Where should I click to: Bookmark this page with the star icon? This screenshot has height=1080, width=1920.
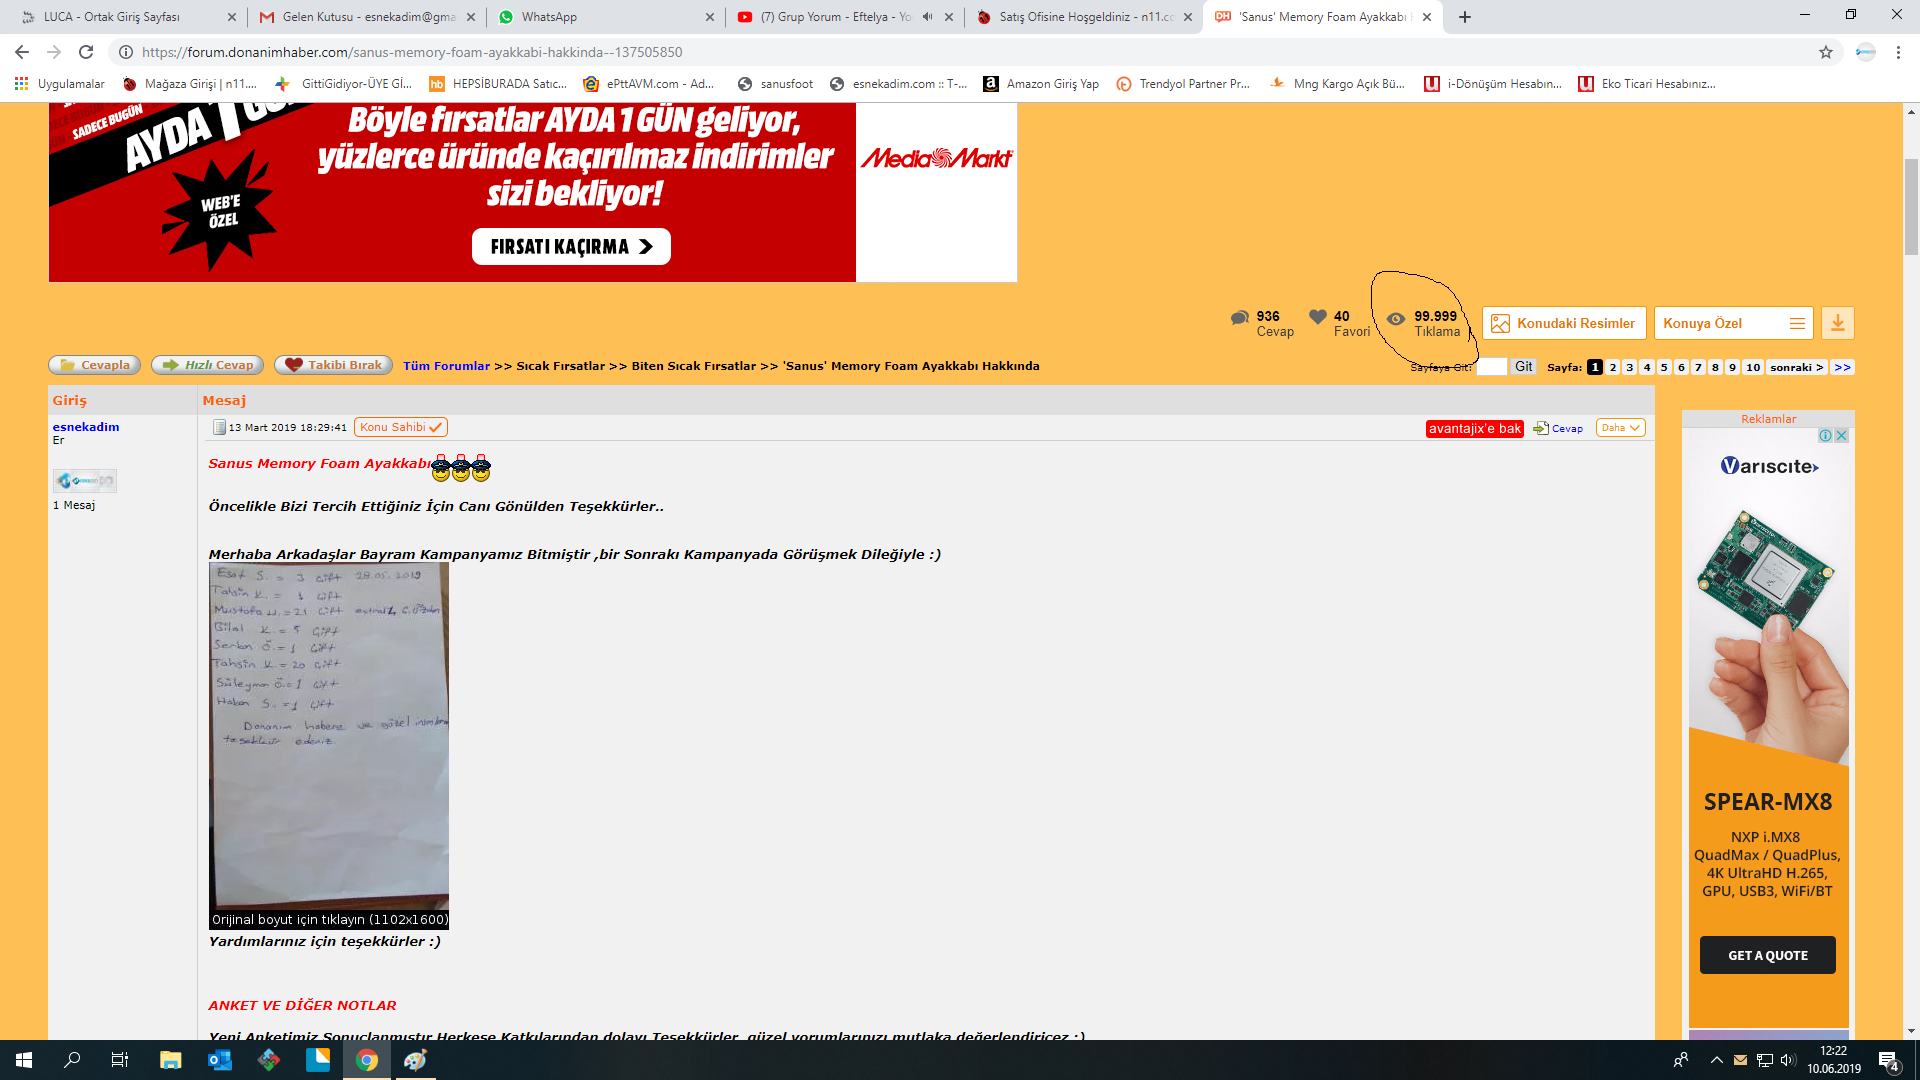(x=1826, y=52)
